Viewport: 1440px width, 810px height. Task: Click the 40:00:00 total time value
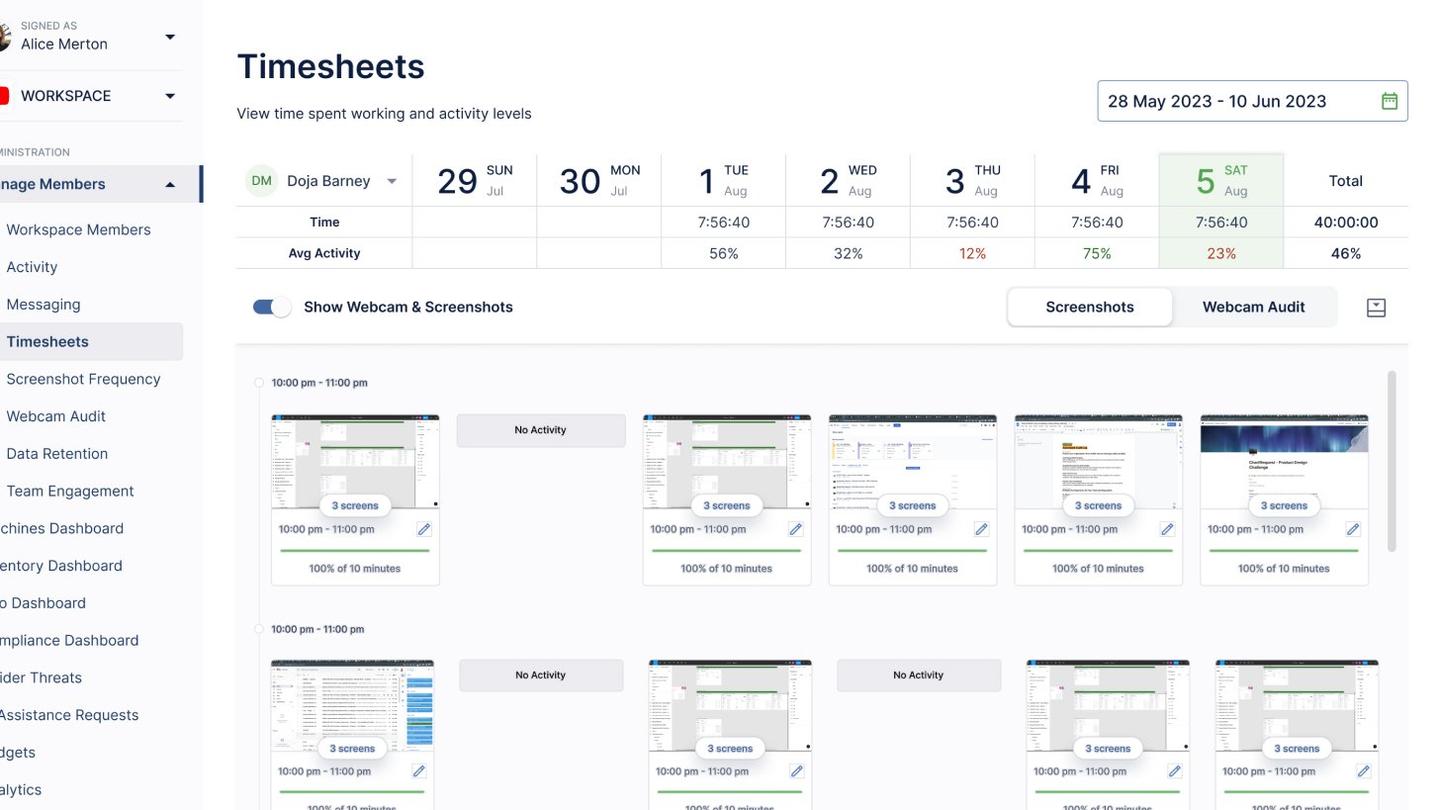tap(1346, 222)
